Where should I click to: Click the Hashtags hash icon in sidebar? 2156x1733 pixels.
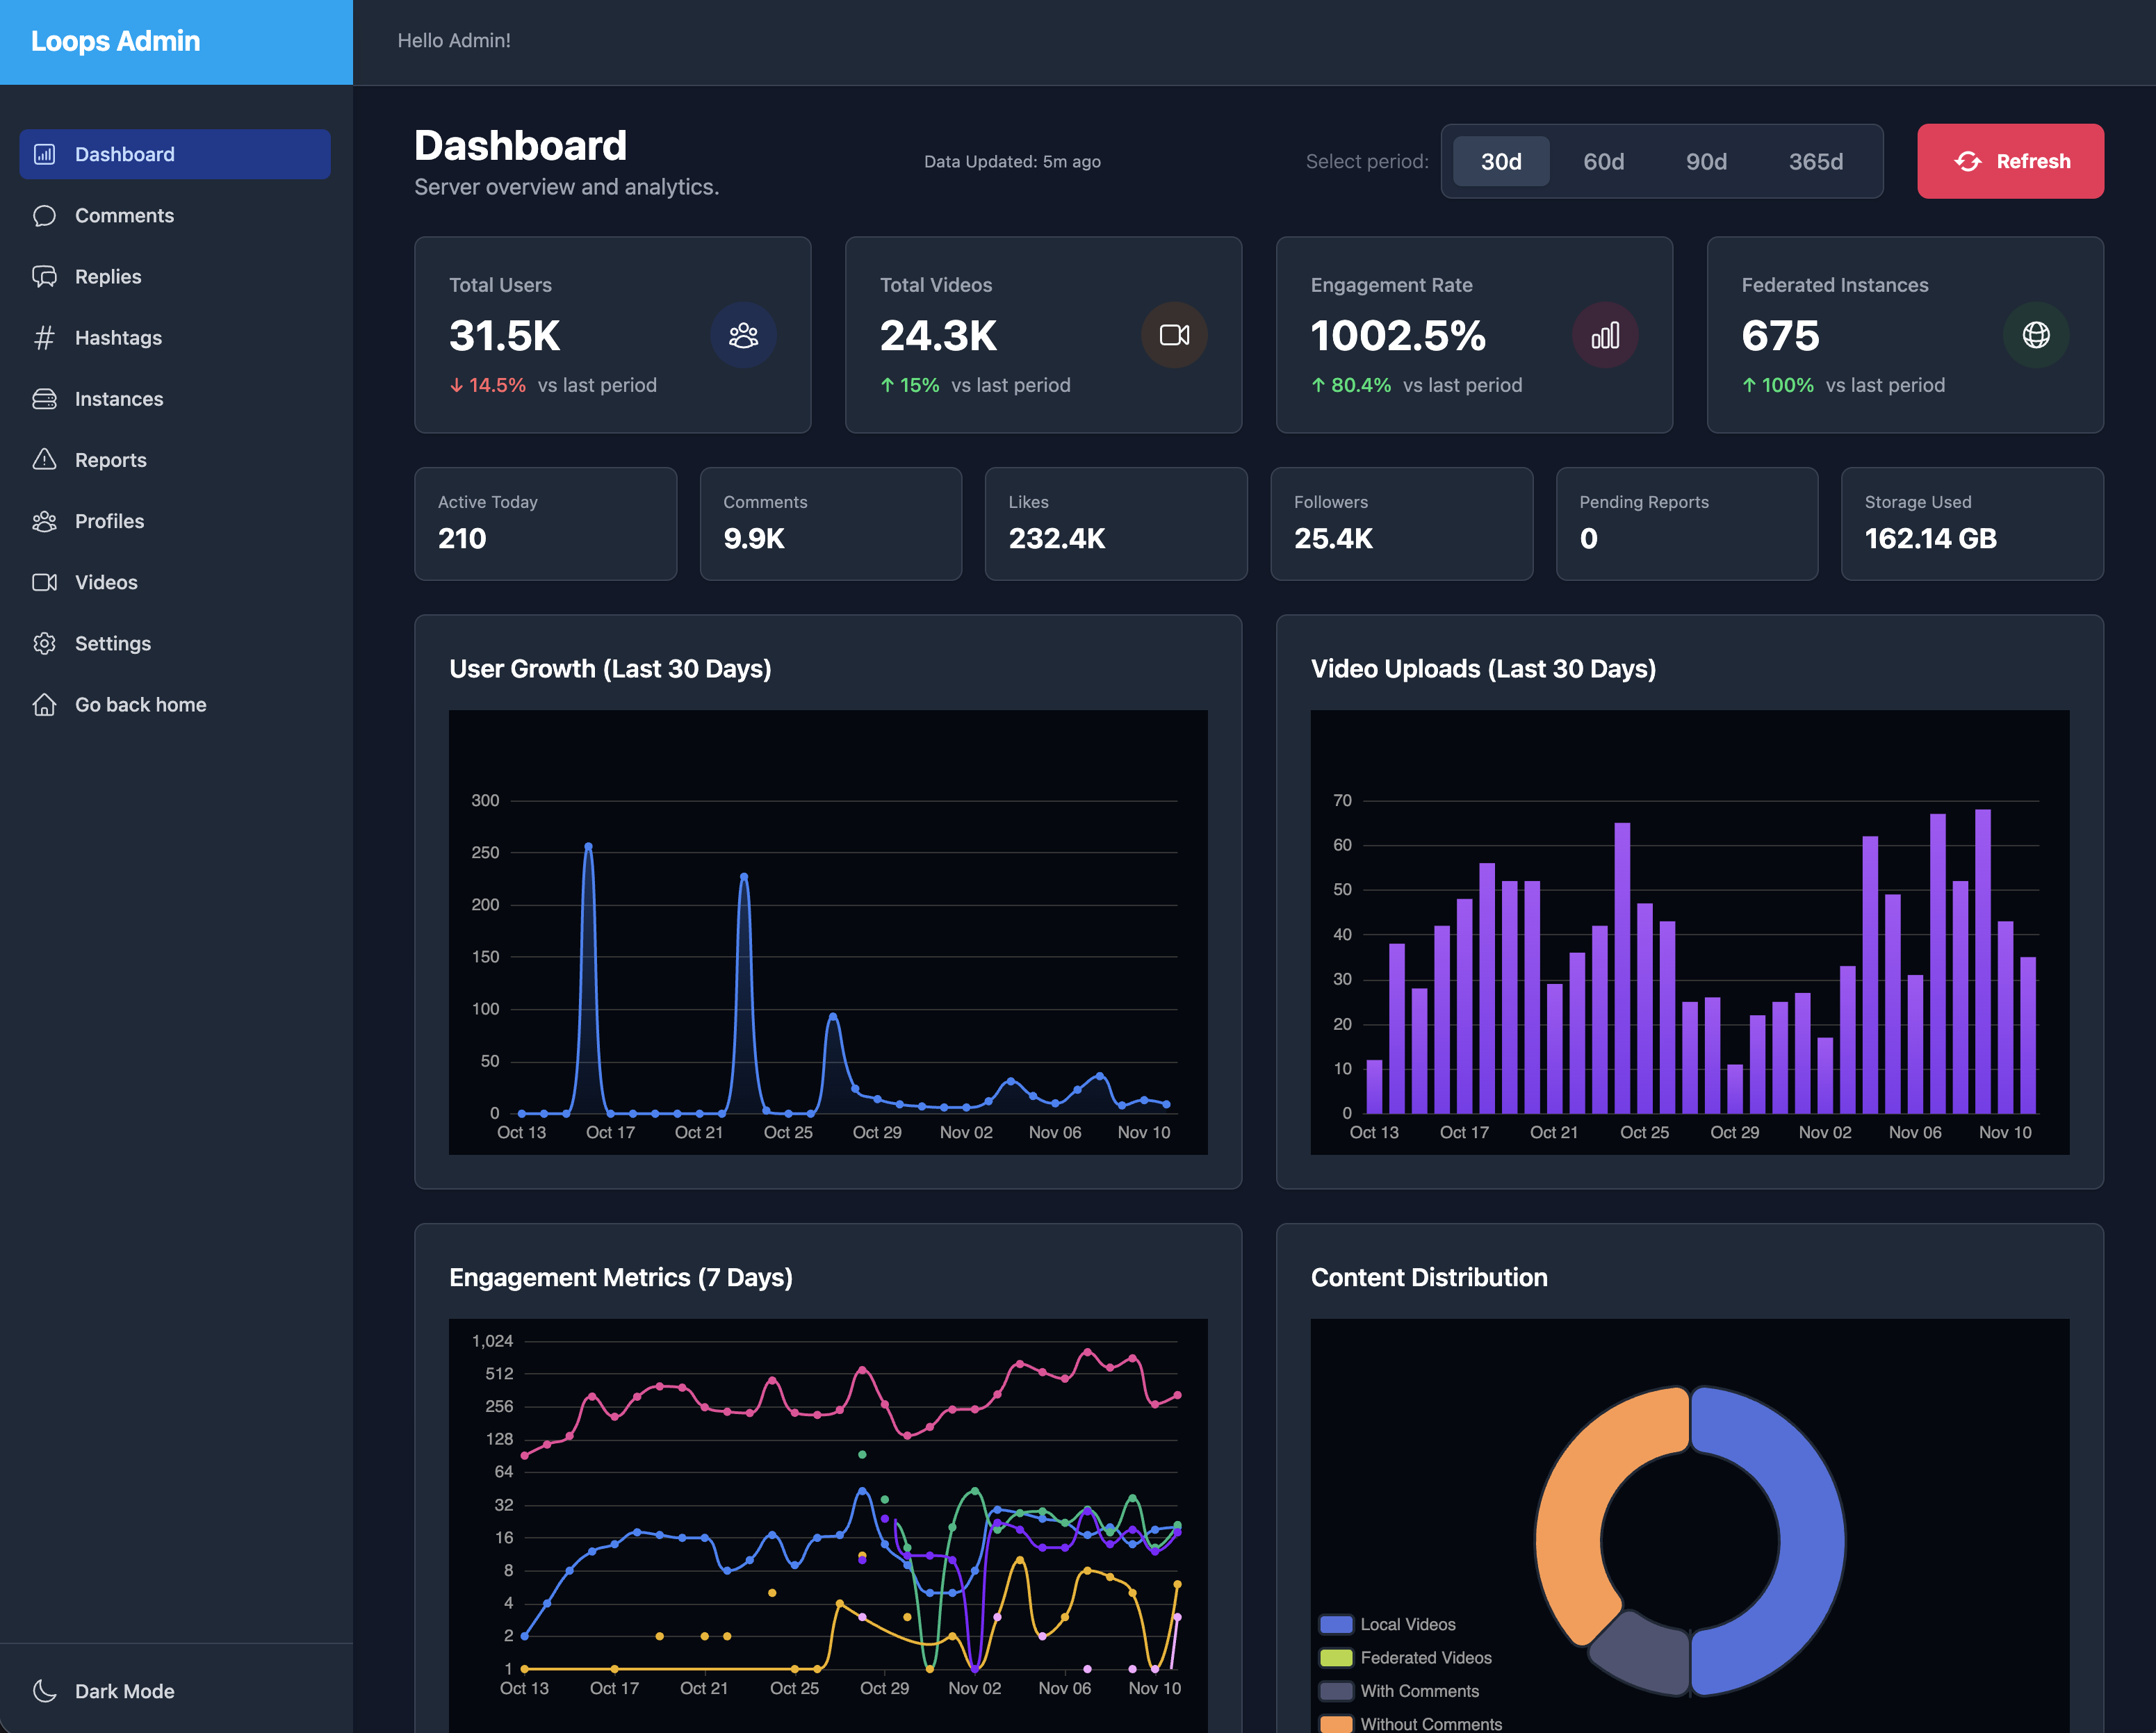tap(44, 338)
